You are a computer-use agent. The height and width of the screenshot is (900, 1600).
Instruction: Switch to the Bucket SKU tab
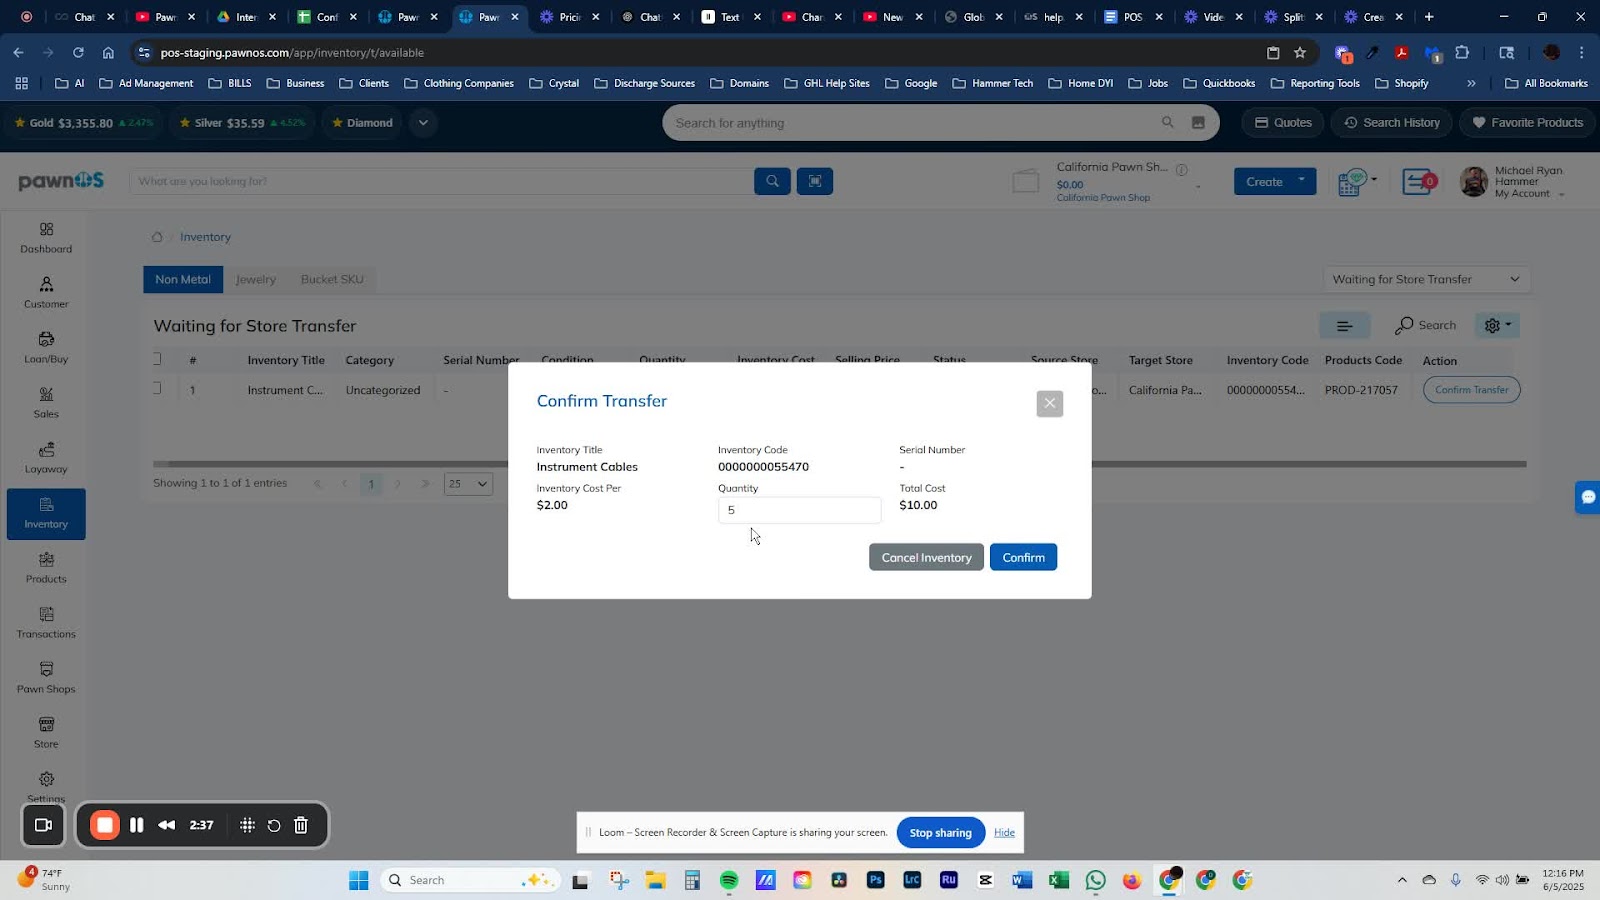coord(332,279)
